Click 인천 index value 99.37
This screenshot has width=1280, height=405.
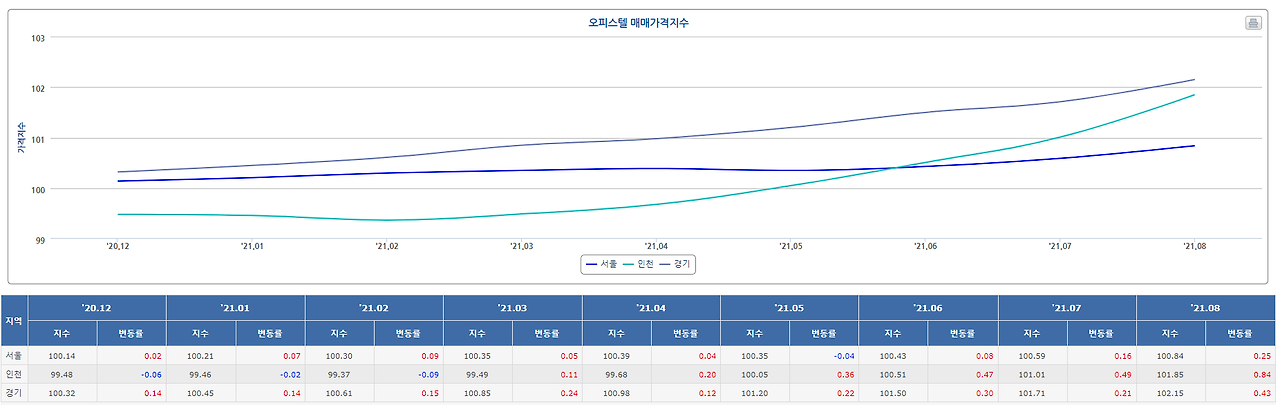pos(339,373)
